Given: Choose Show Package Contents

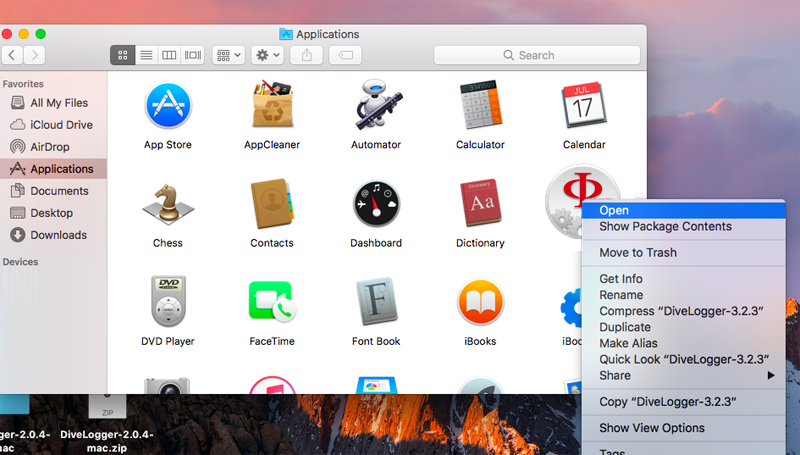Looking at the screenshot, I should tap(683, 226).
